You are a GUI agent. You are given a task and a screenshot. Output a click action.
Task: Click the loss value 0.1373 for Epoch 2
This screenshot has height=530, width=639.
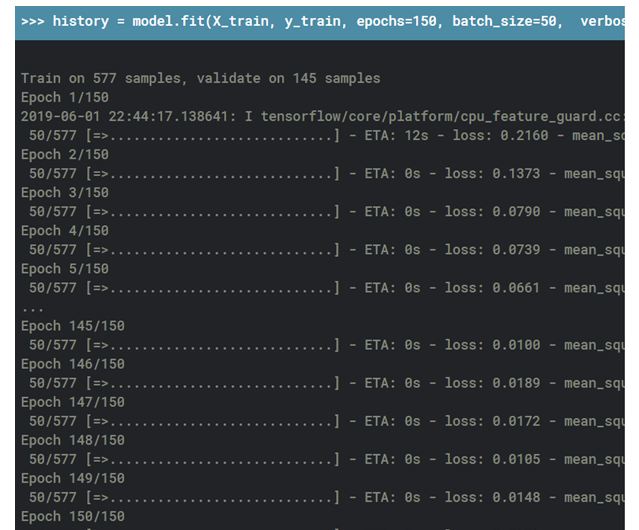516,174
